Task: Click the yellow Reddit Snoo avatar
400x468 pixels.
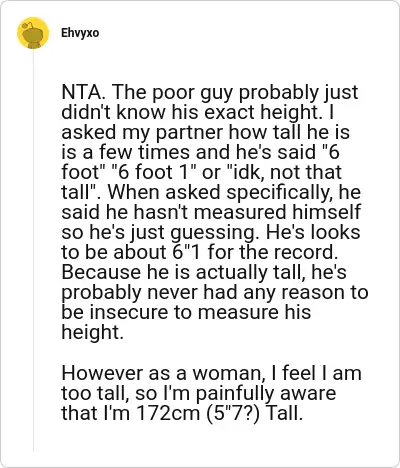Action: (x=33, y=33)
